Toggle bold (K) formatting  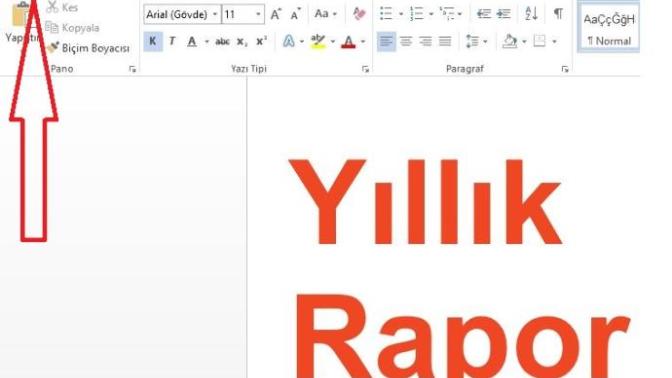tap(153, 41)
